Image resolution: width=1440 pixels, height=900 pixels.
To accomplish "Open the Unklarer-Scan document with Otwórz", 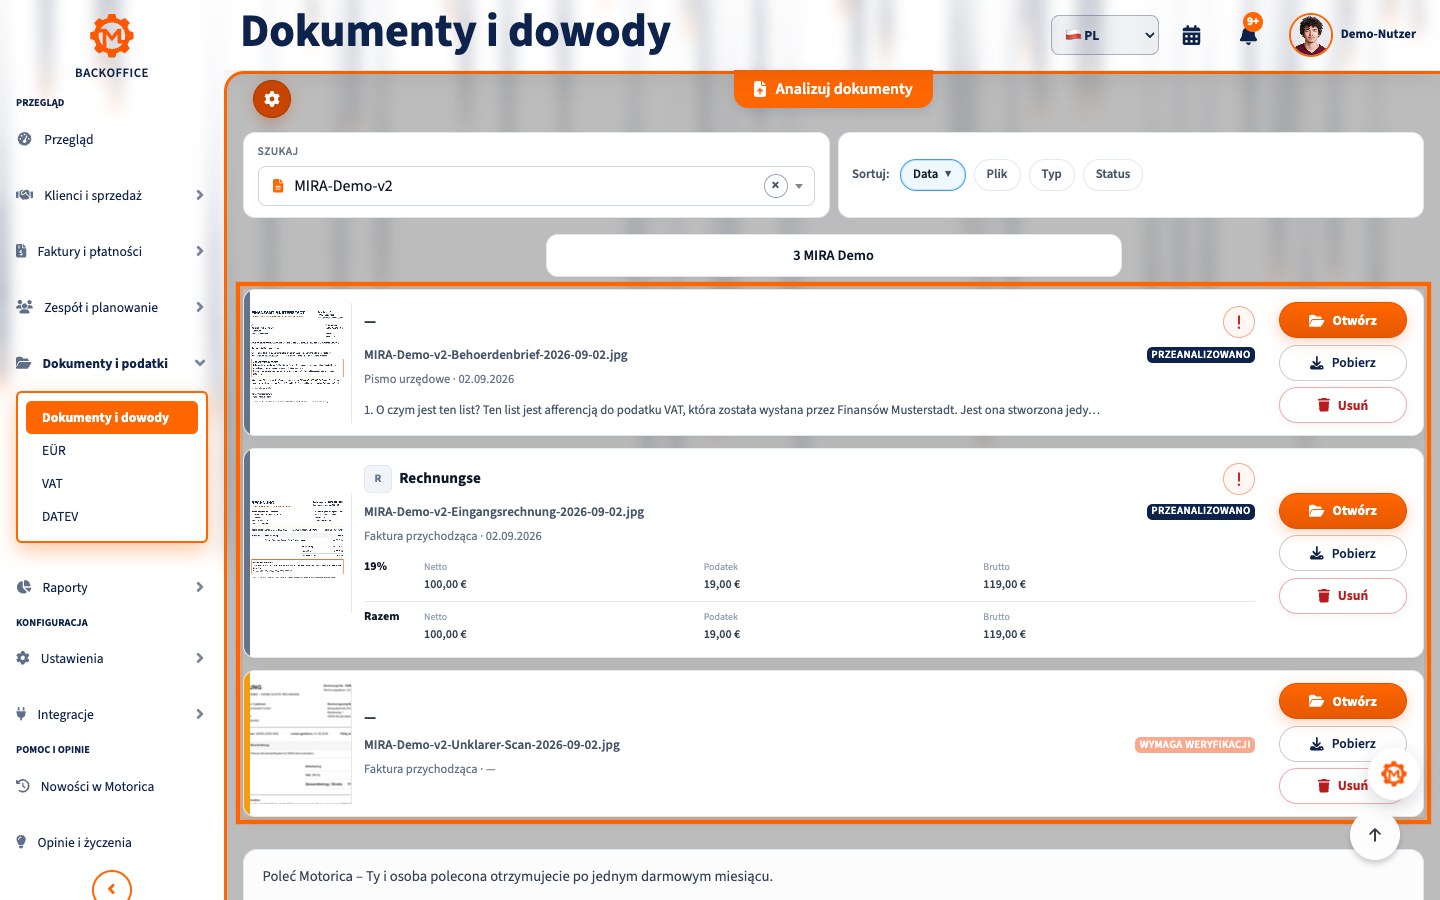I will [x=1343, y=702].
